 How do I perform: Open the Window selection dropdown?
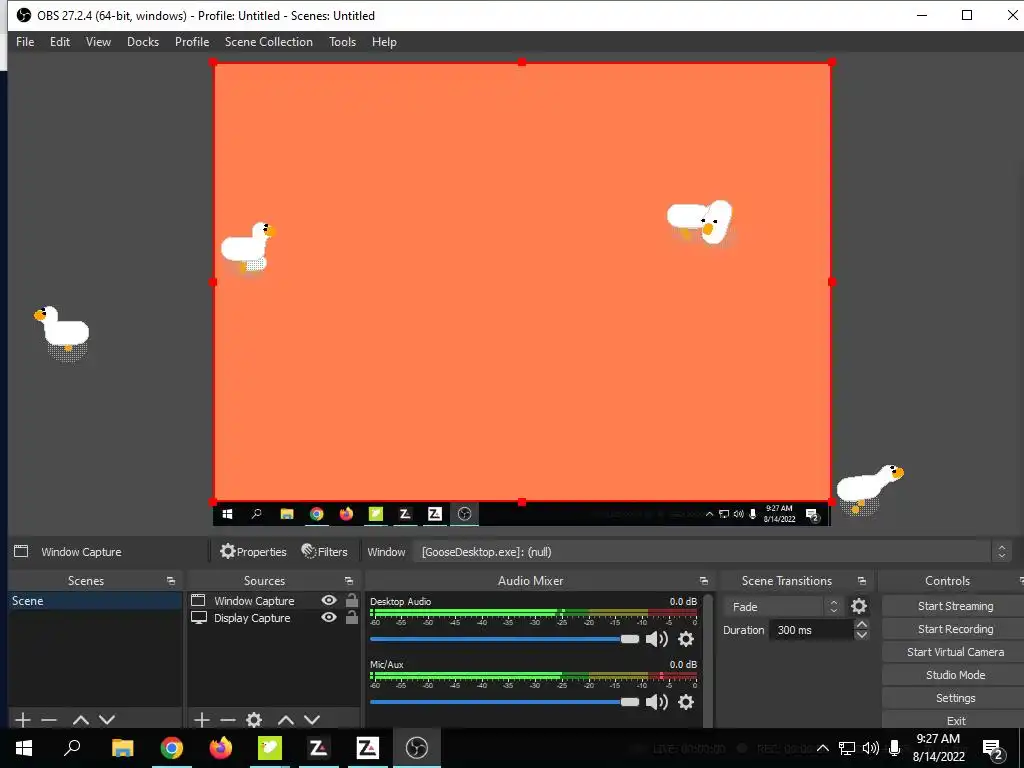[711, 552]
